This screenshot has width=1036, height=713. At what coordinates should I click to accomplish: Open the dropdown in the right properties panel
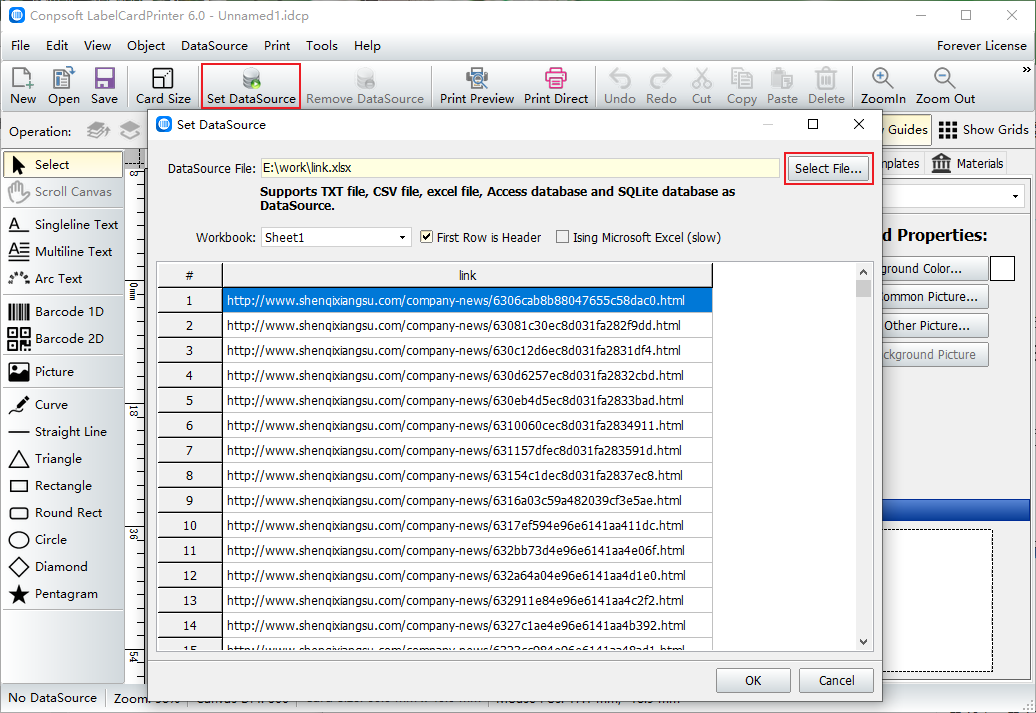(1015, 196)
